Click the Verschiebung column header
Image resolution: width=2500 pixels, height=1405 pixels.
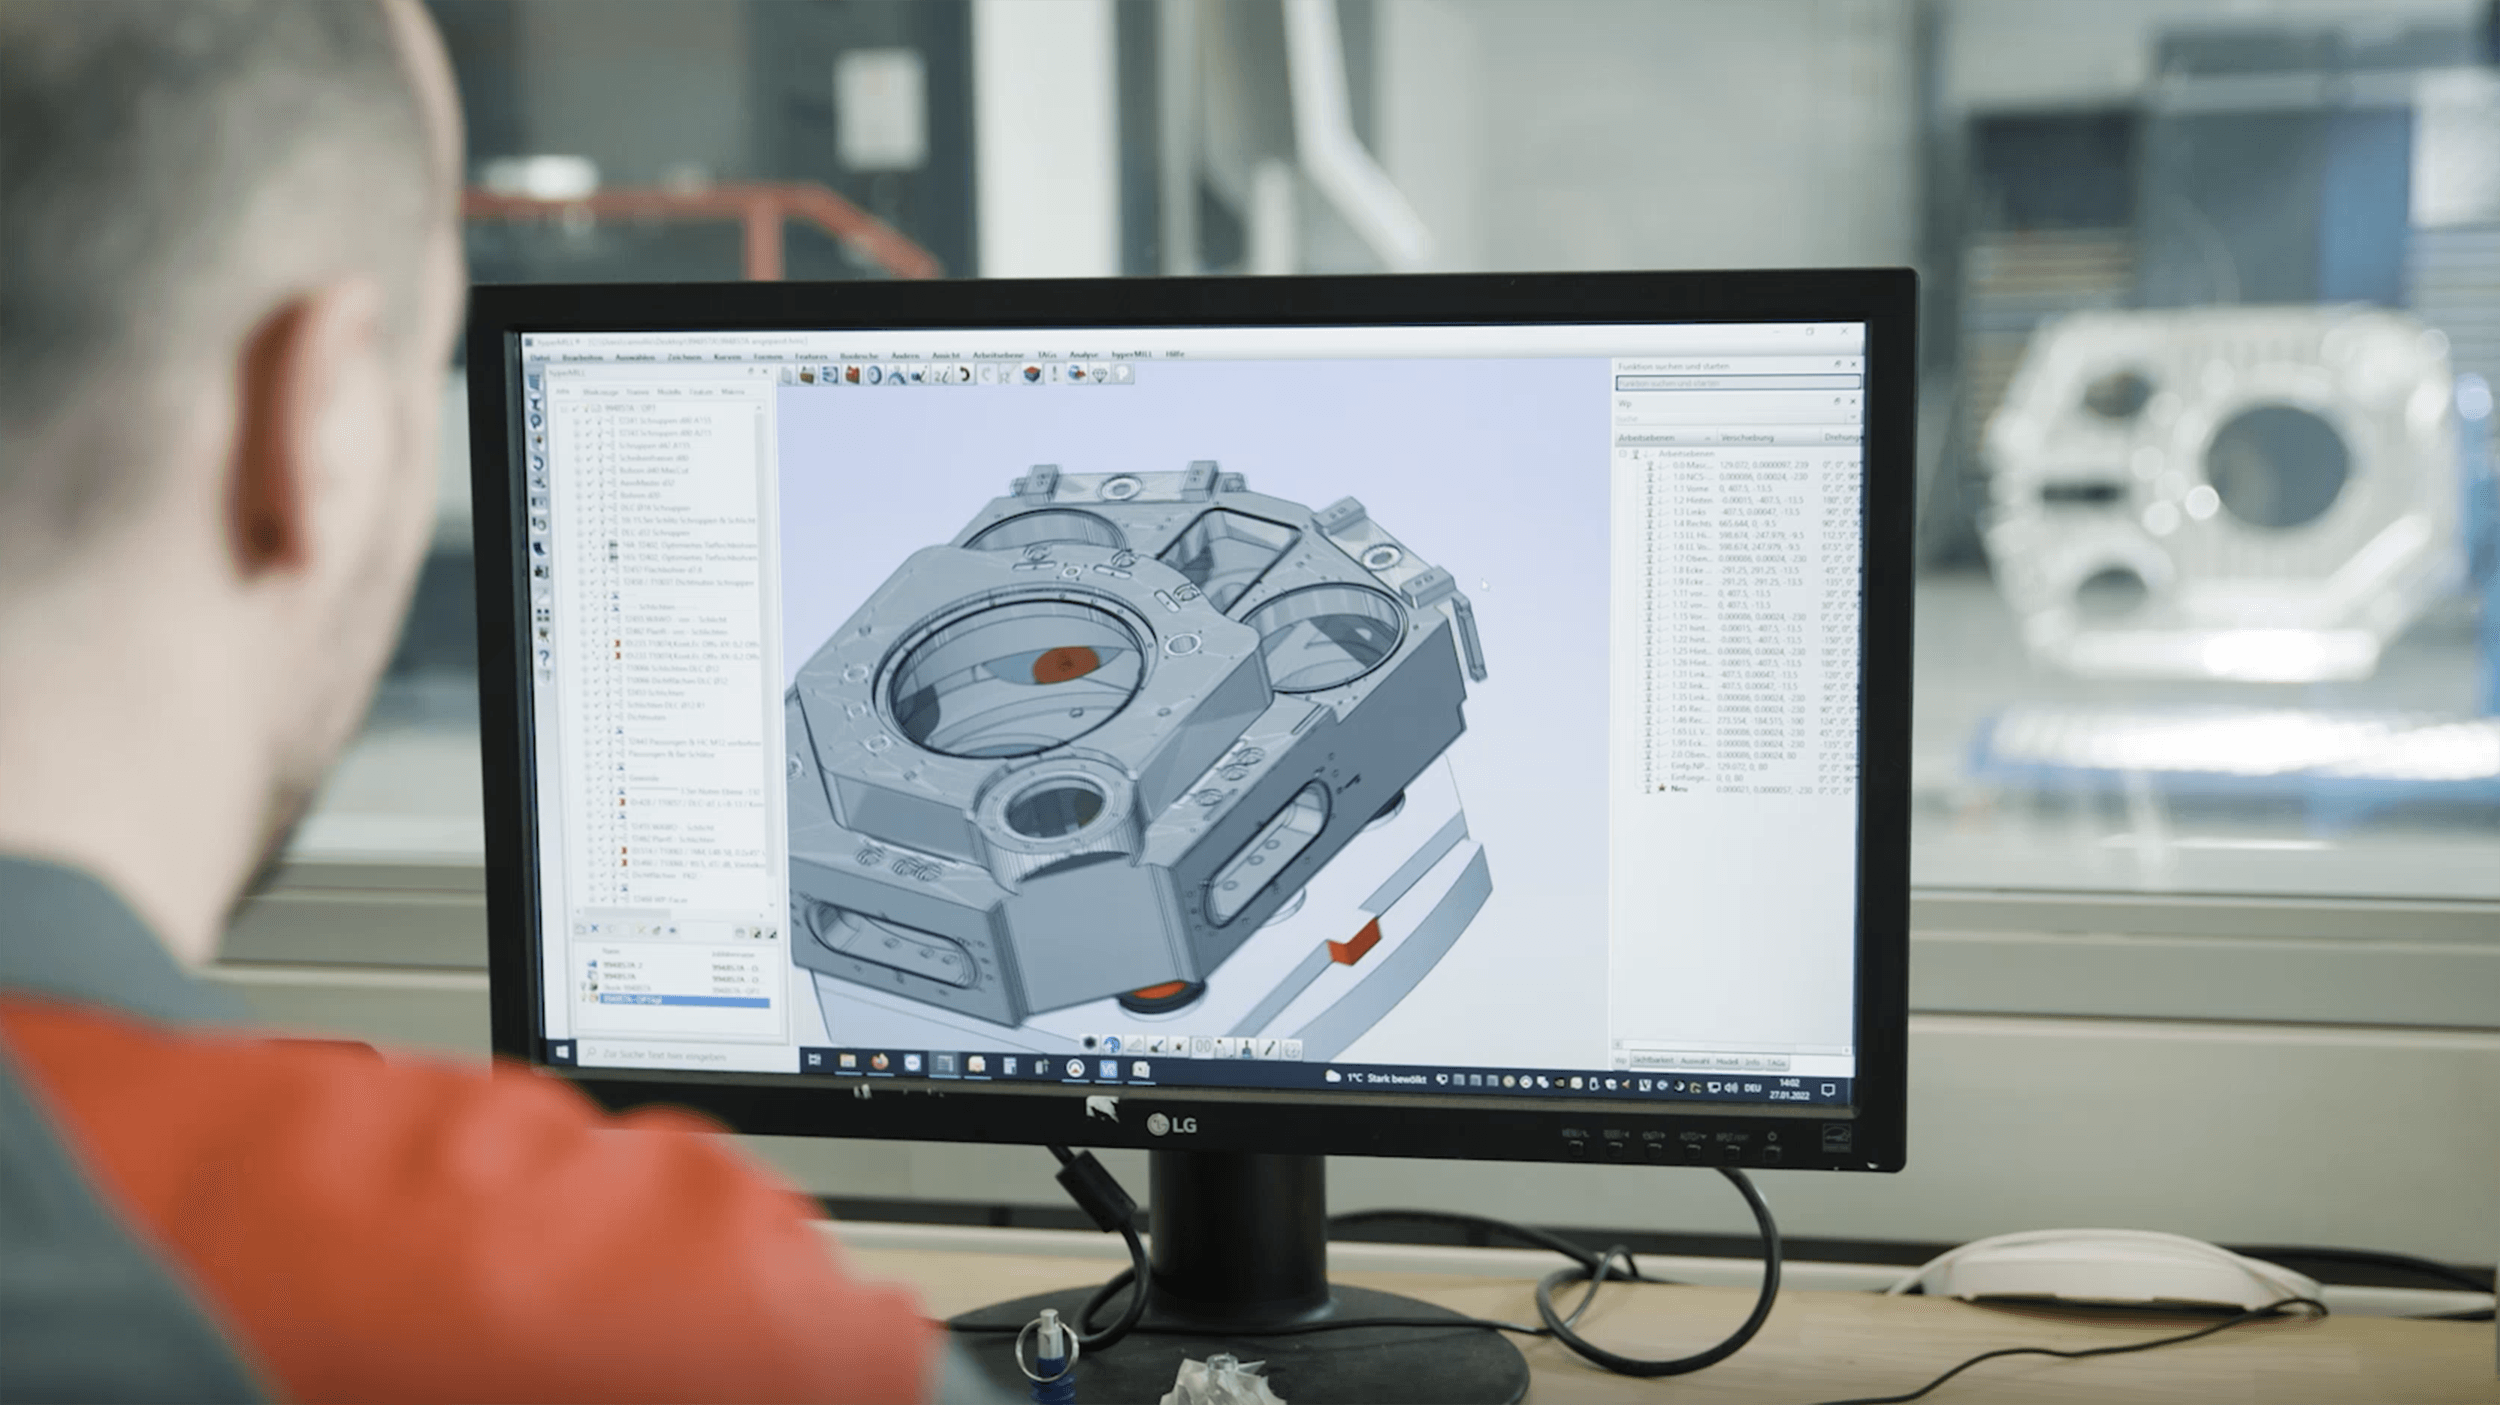[1748, 438]
